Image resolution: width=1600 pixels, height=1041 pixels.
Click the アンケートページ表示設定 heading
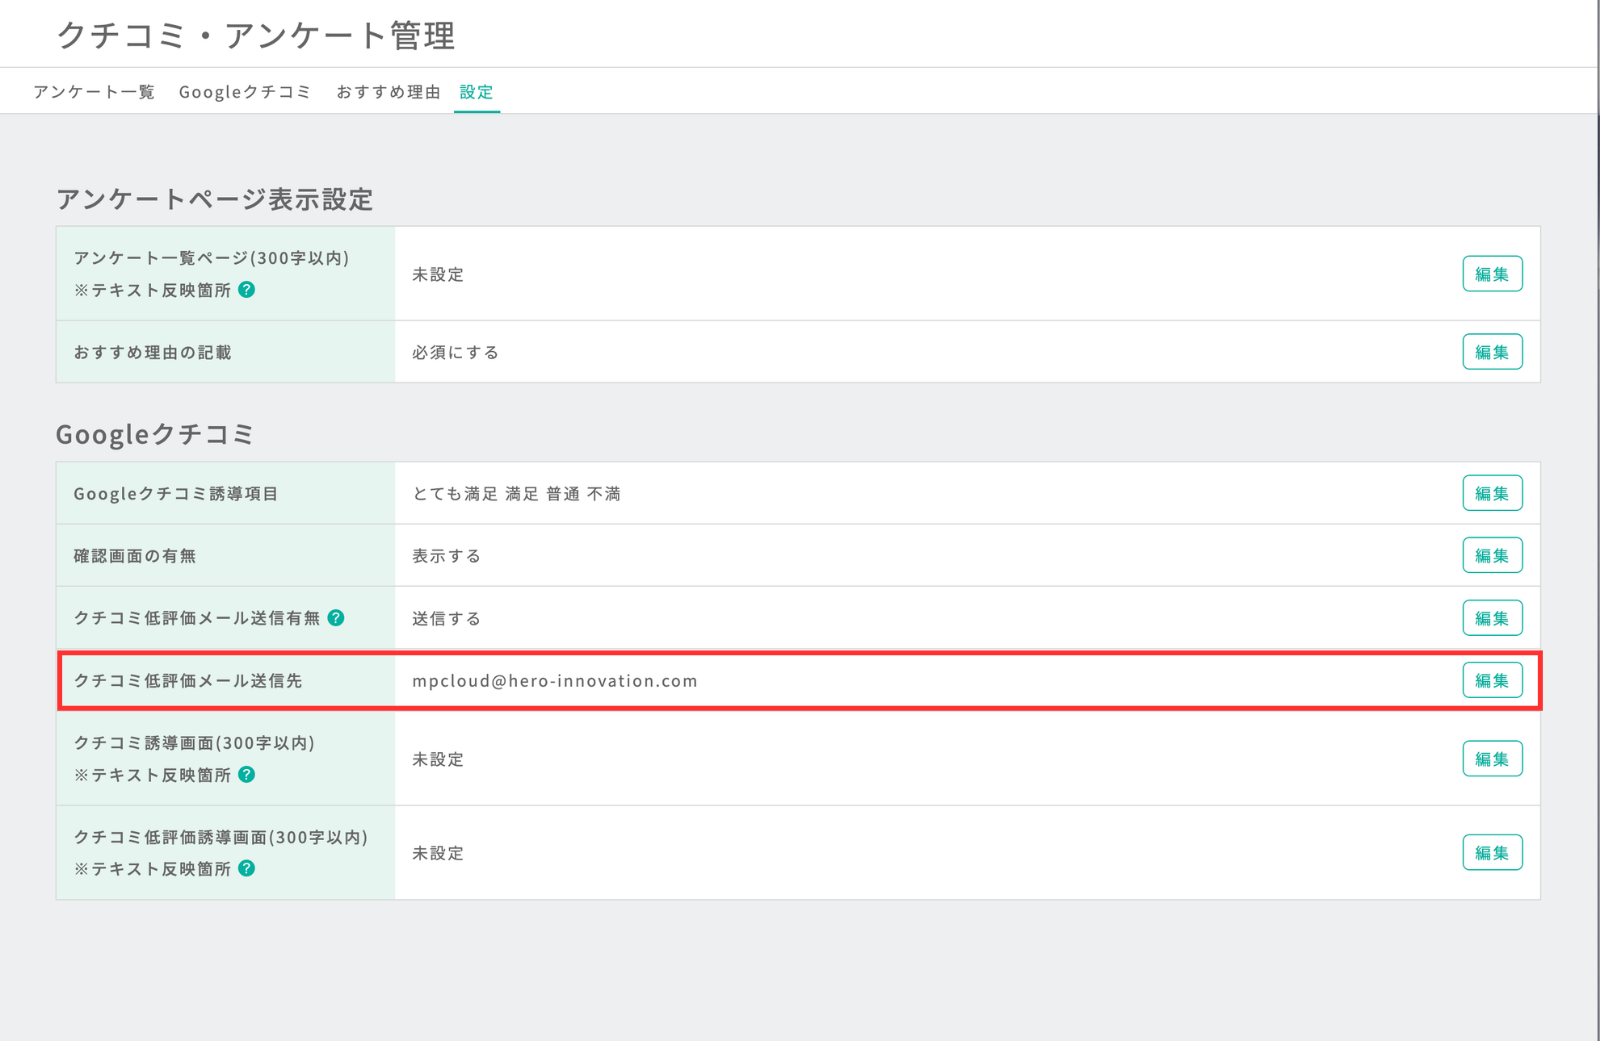pyautogui.click(x=215, y=199)
